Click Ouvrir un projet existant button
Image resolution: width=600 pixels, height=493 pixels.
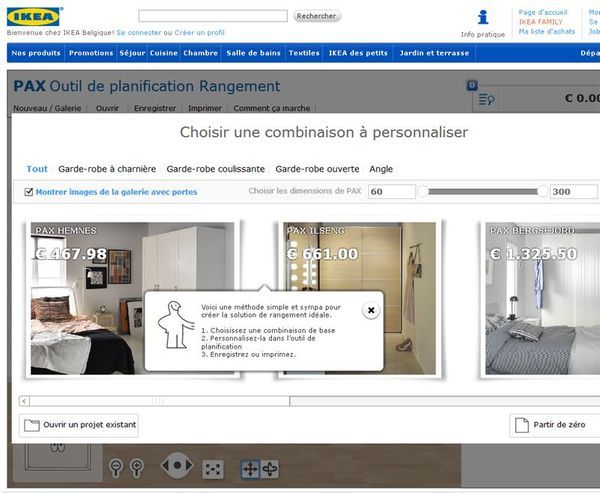point(79,425)
